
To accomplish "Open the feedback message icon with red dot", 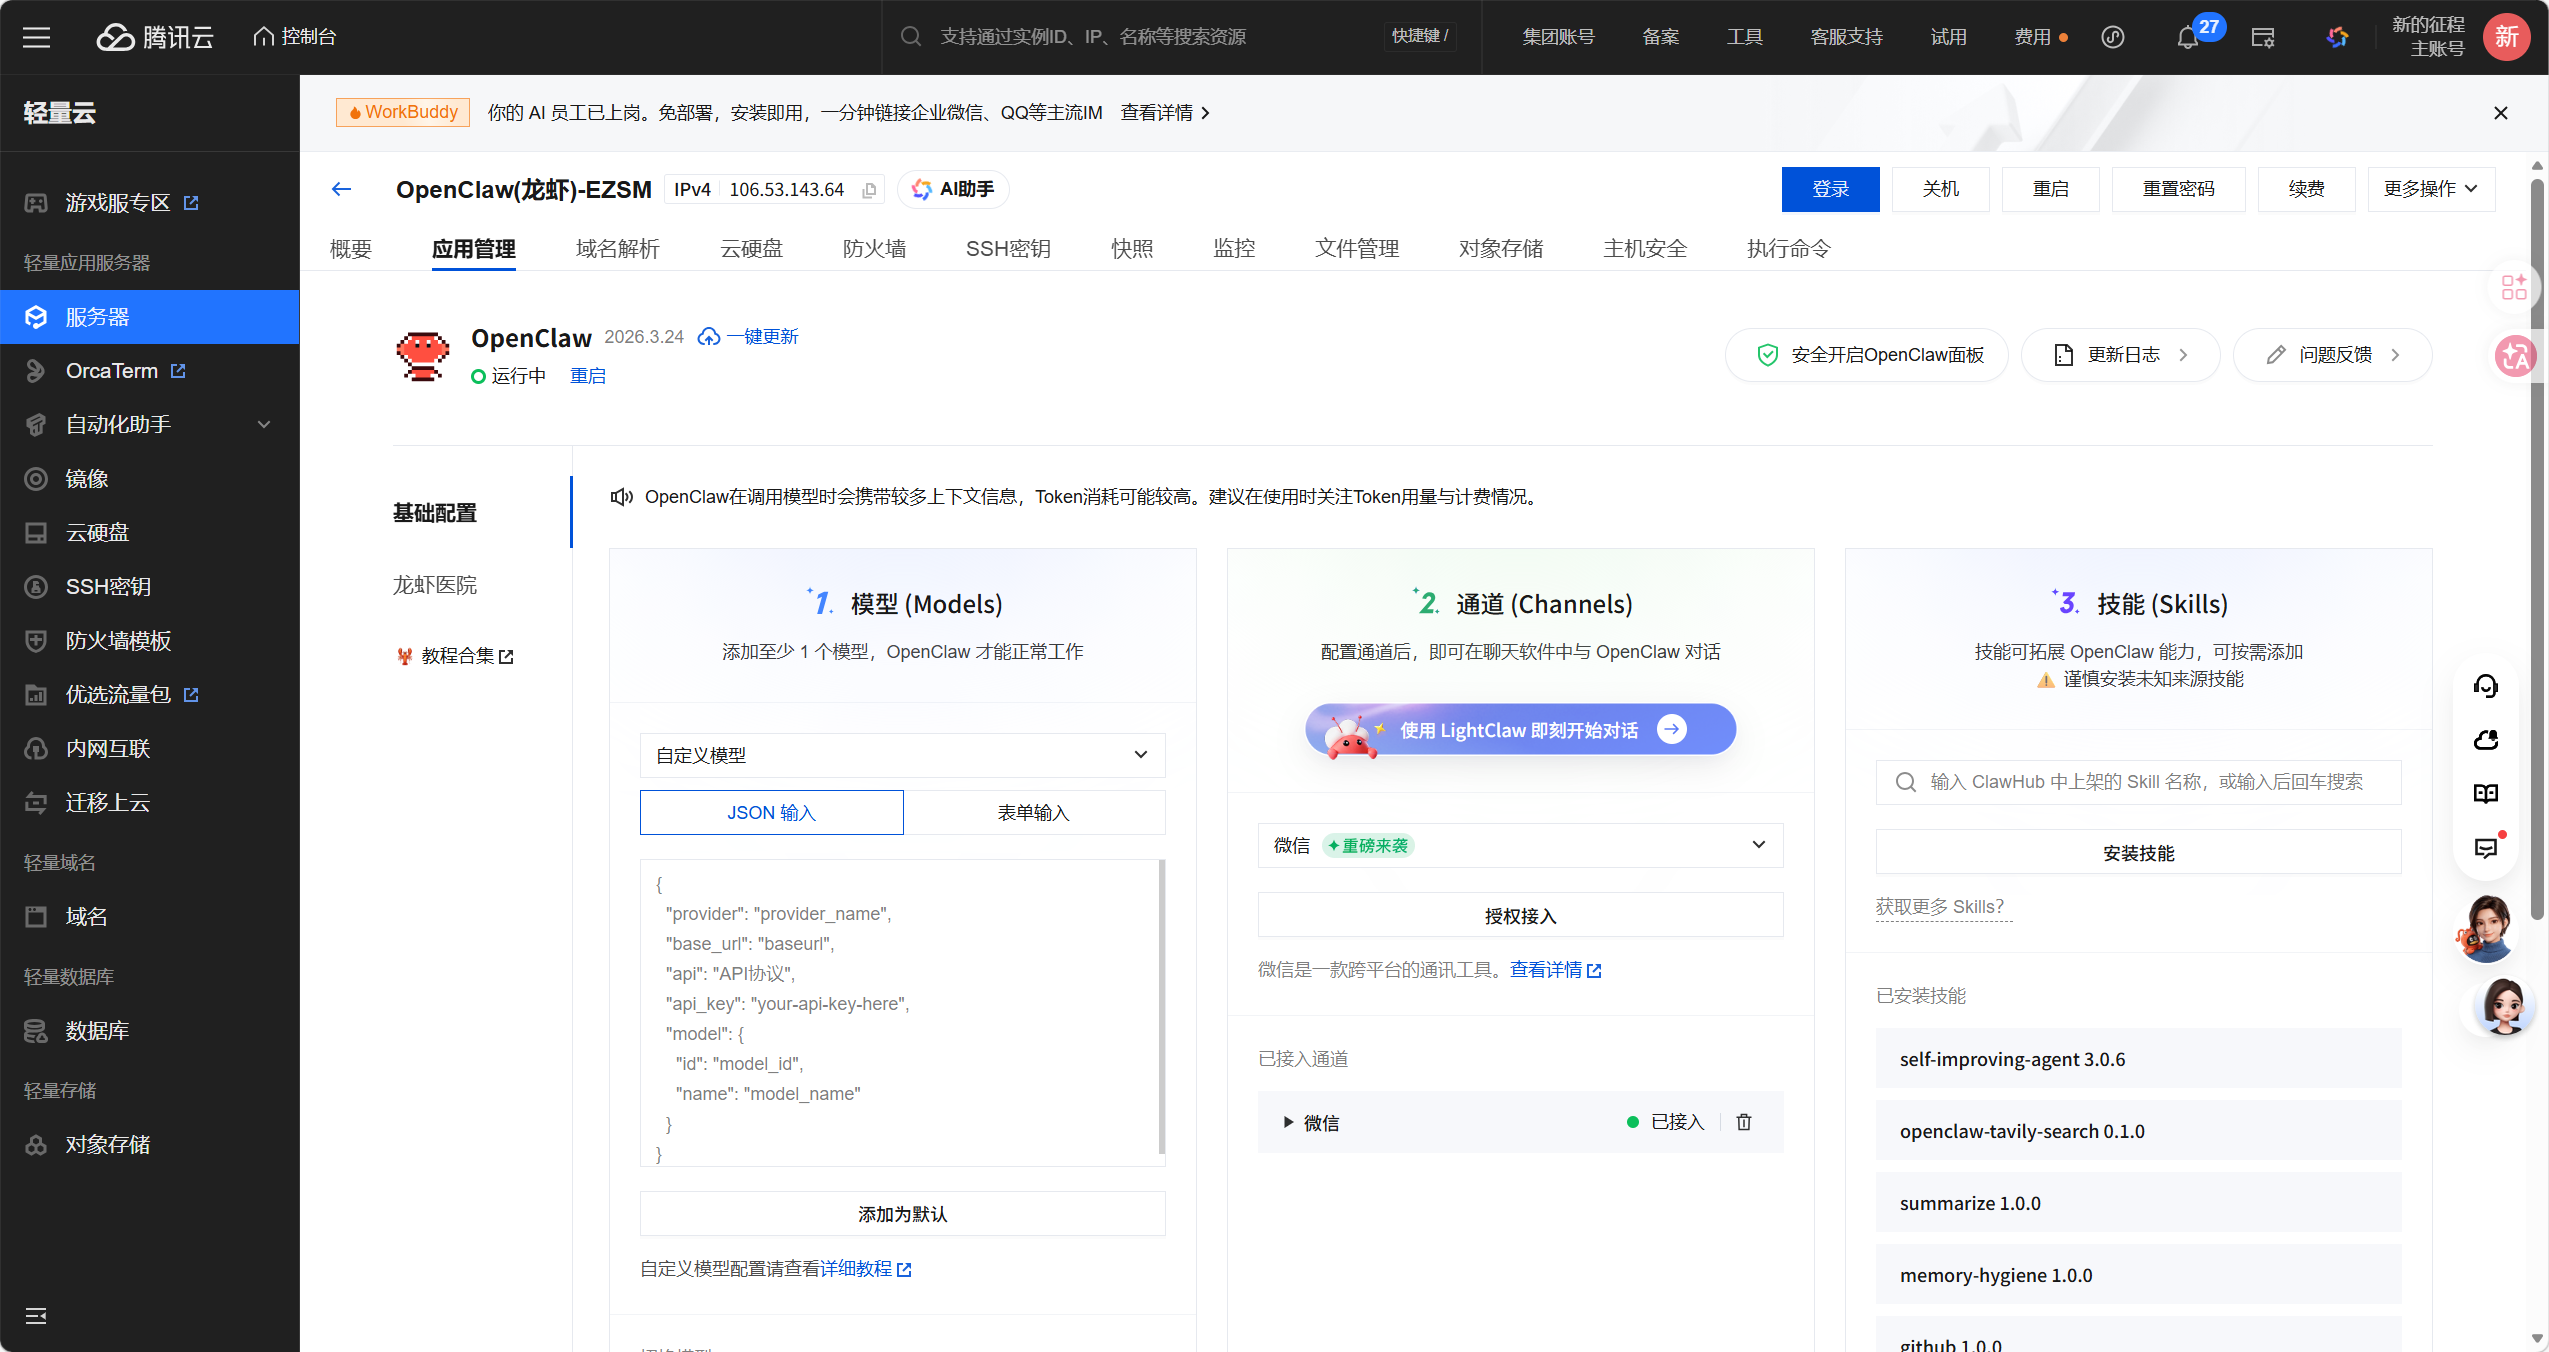I will (2486, 848).
